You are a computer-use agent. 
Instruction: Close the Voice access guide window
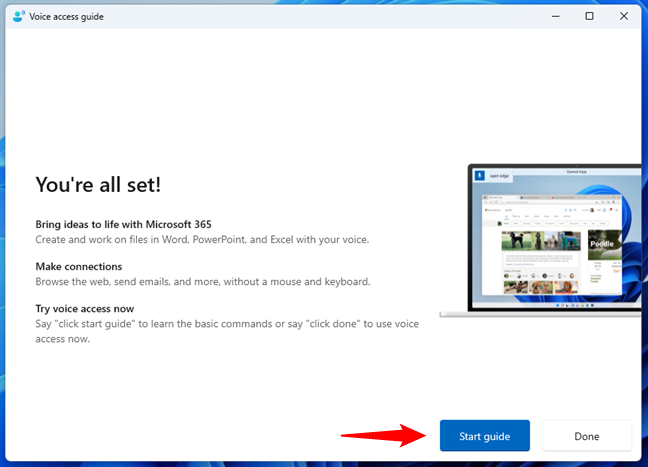pos(624,16)
